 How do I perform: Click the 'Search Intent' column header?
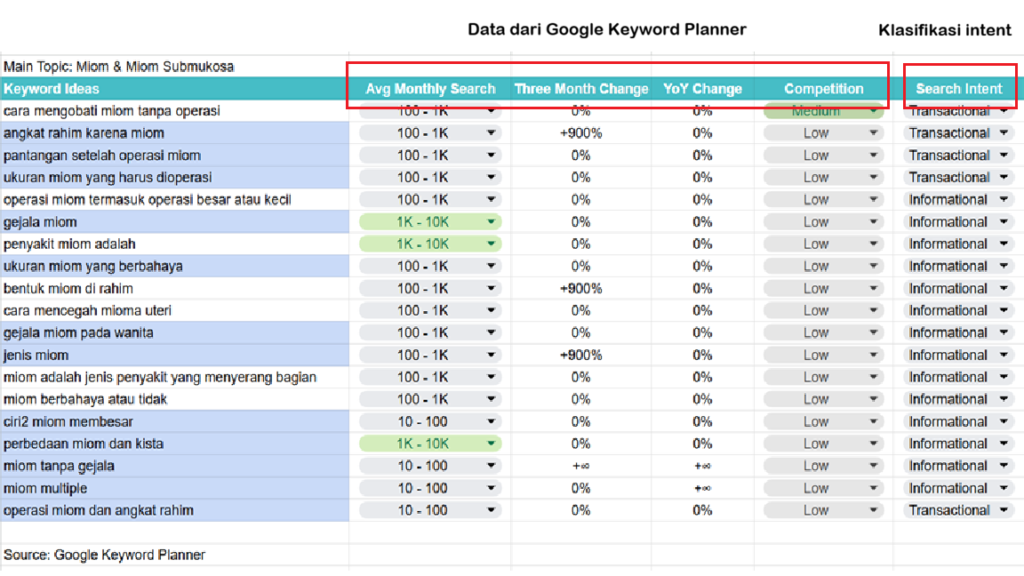[959, 89]
